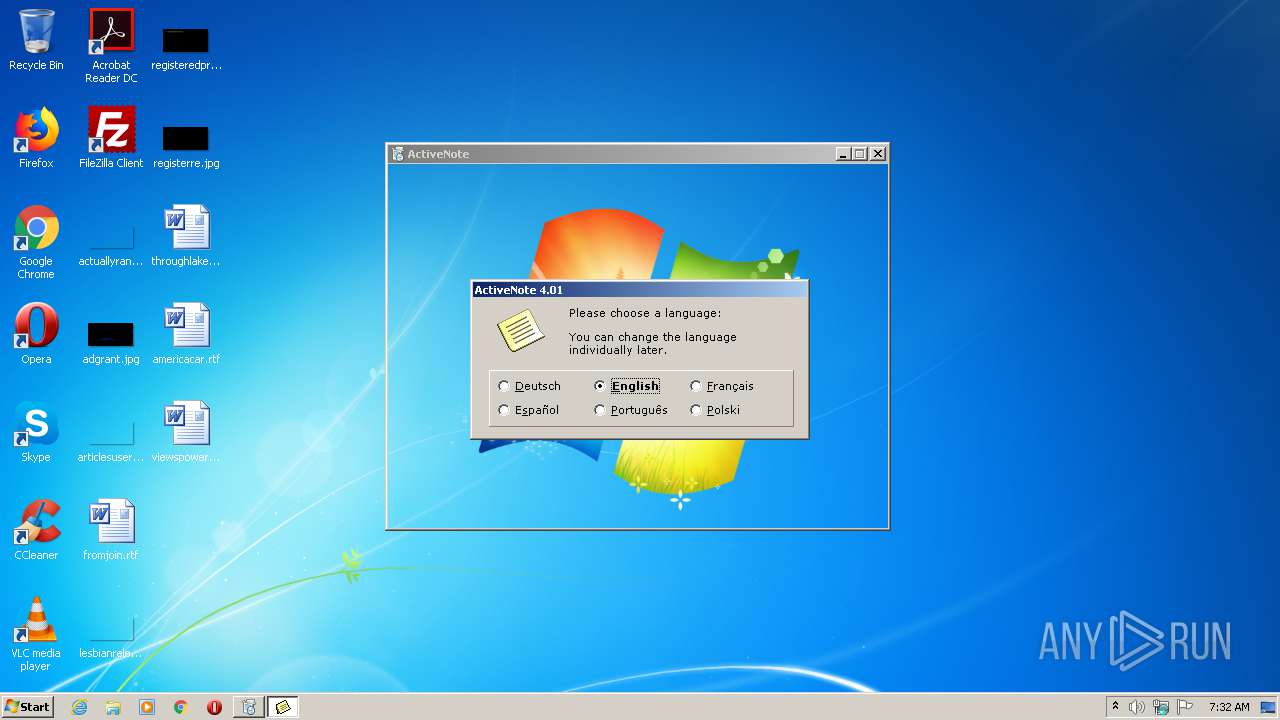Close the ActiveNote window
This screenshot has width=1280, height=720.
tap(878, 154)
